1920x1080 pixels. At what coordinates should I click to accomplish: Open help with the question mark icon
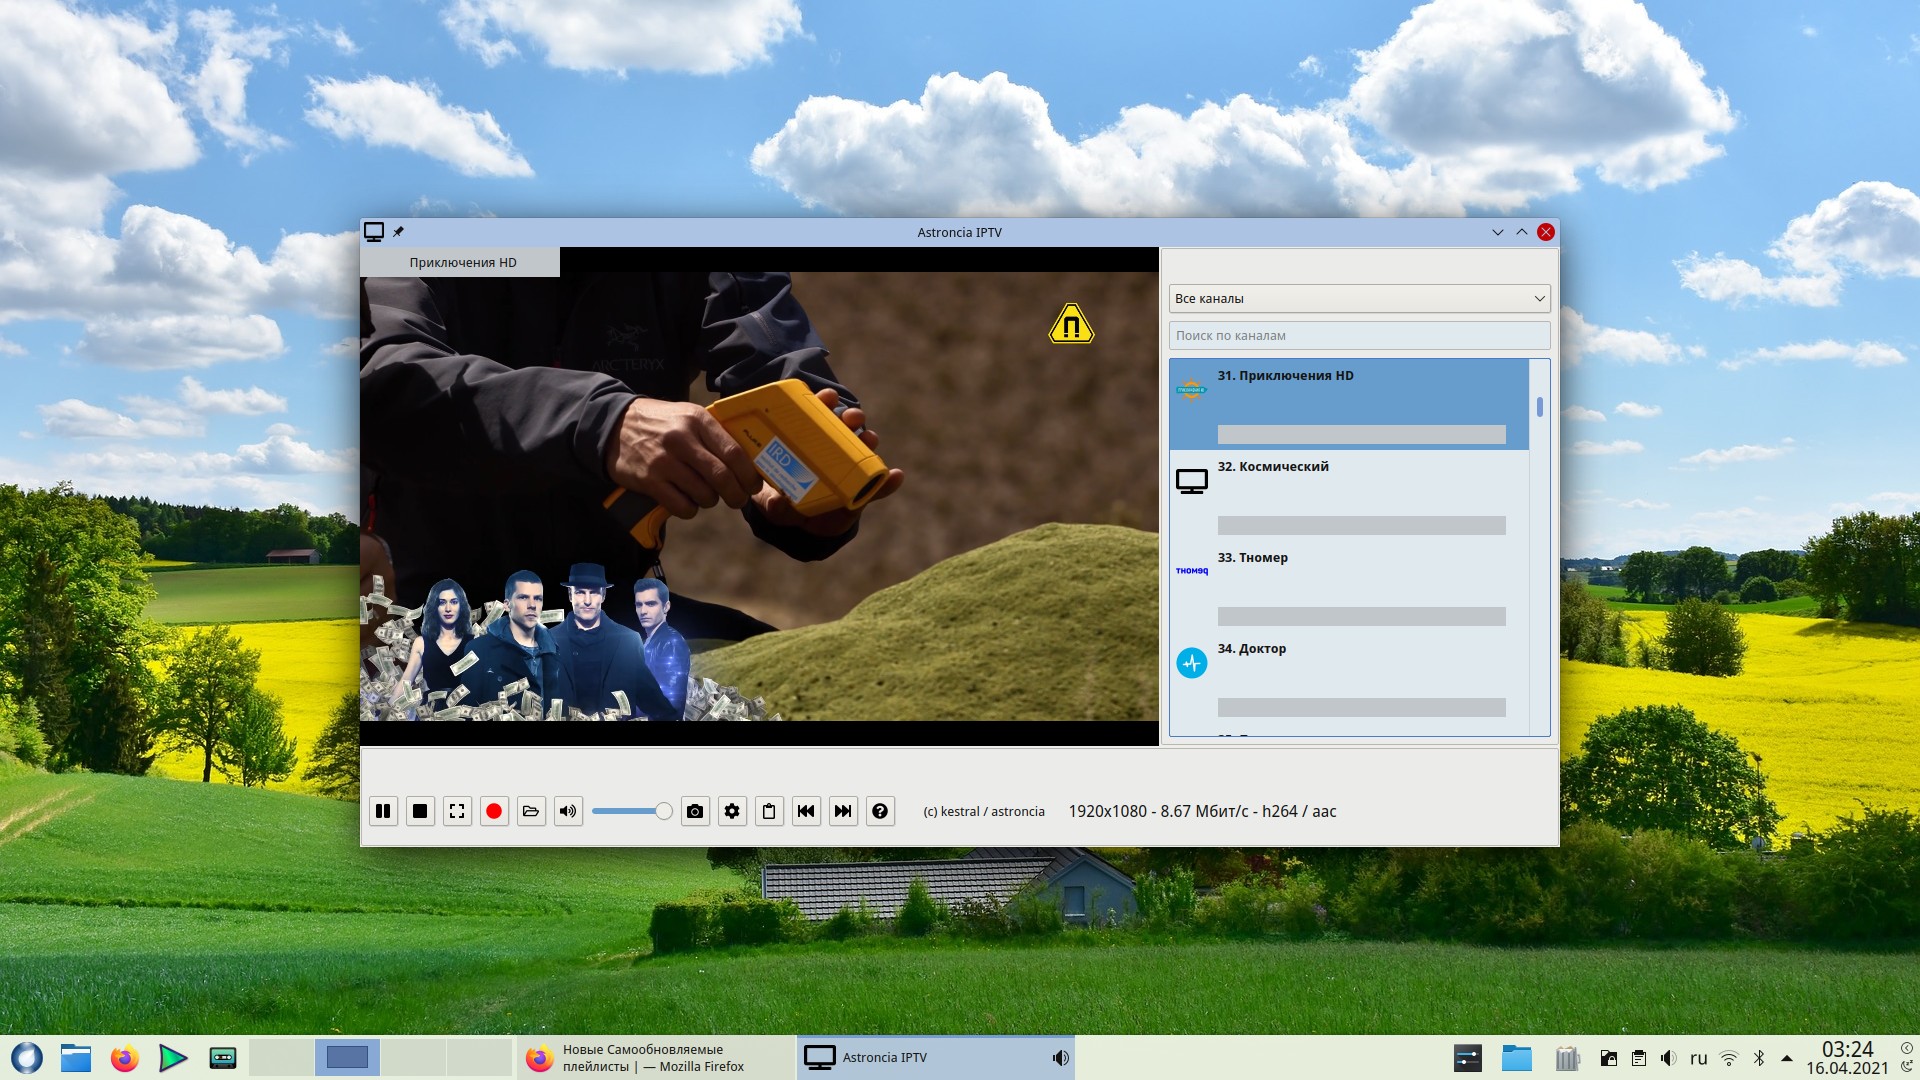coord(880,811)
